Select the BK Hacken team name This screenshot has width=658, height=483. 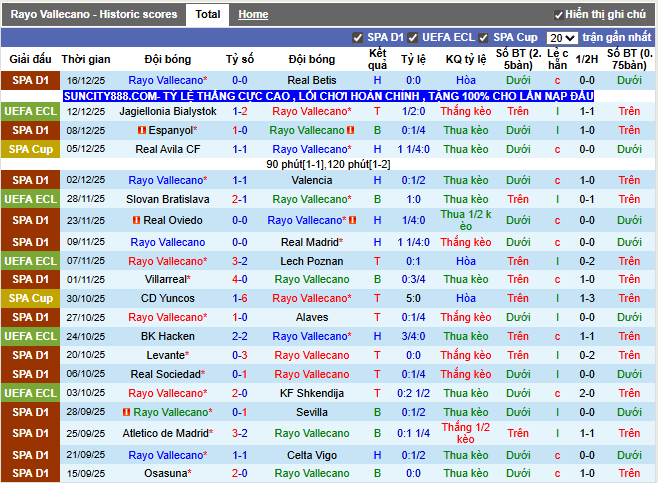click(x=168, y=336)
